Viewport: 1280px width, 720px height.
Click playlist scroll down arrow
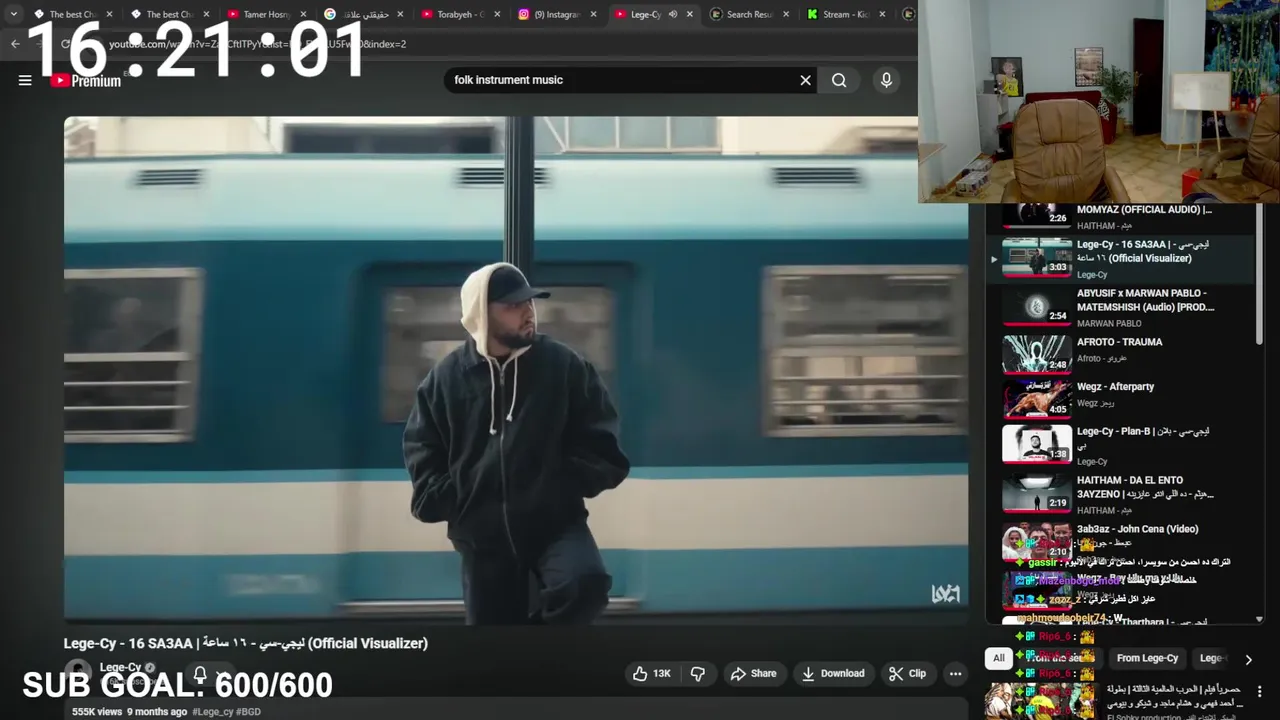coord(1259,620)
